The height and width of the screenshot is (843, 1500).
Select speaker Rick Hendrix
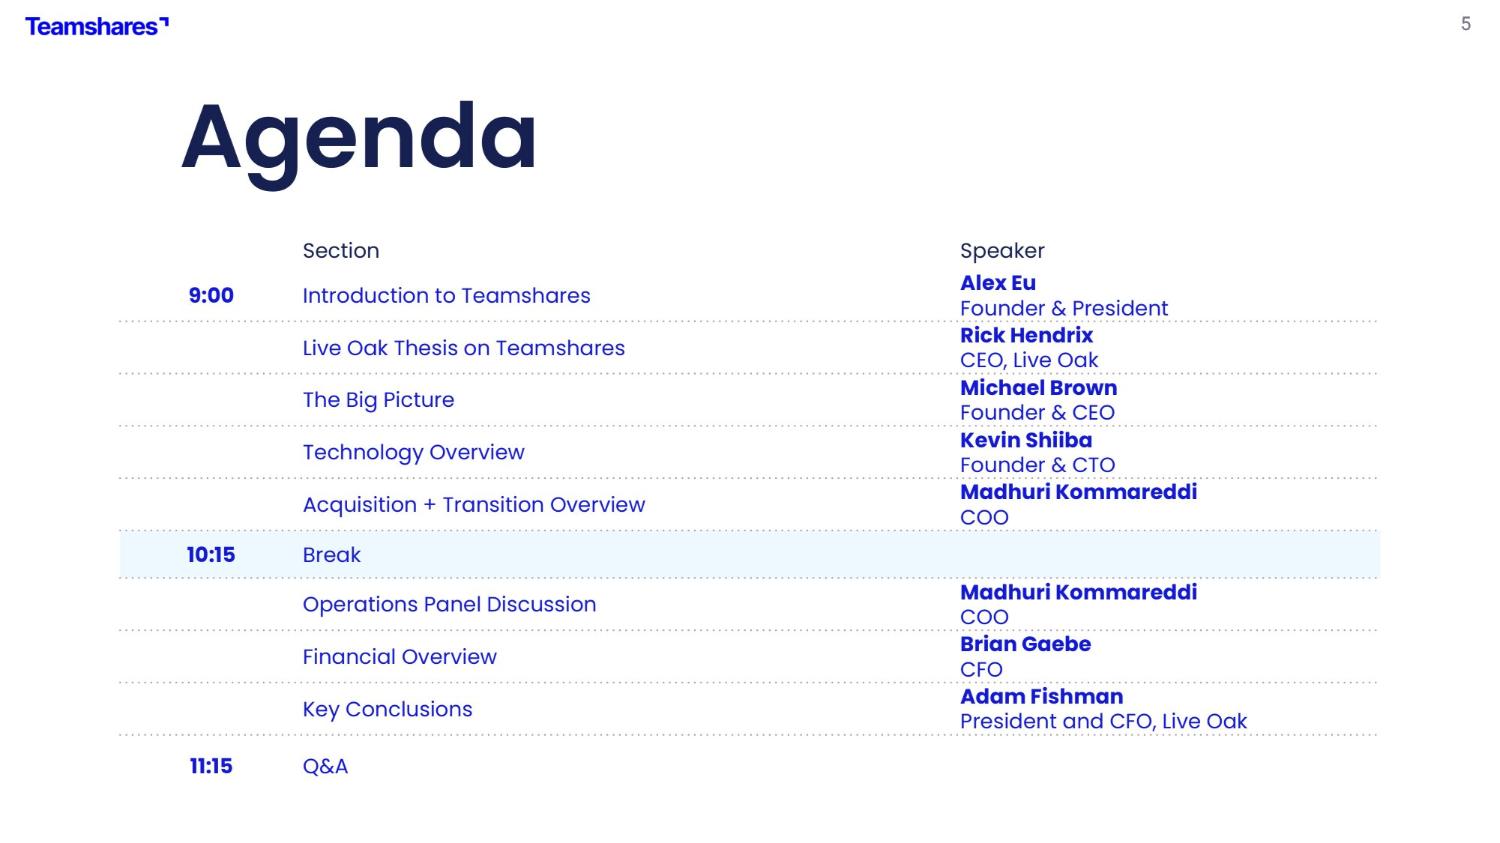pyautogui.click(x=1026, y=335)
